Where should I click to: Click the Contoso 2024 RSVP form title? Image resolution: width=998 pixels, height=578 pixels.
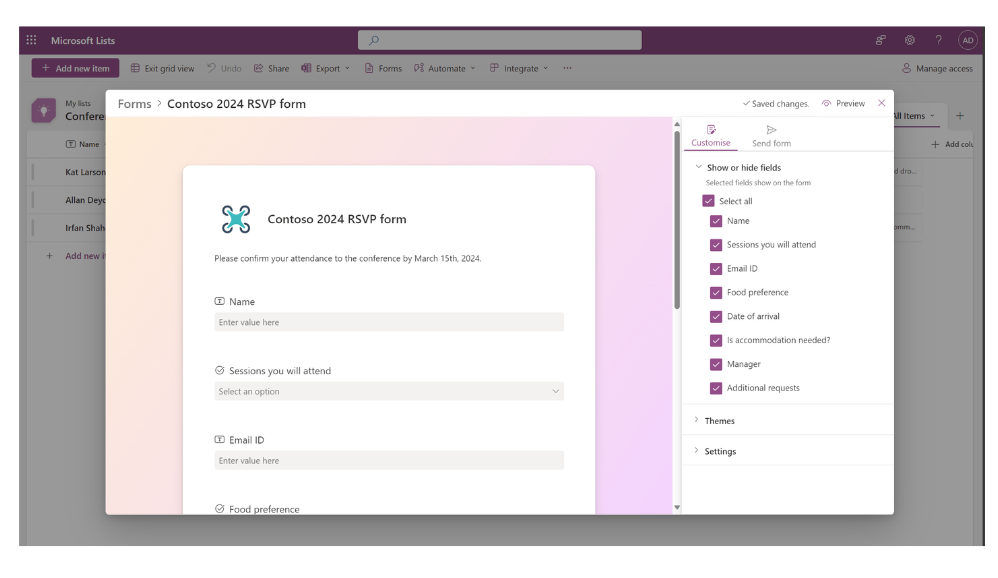(337, 219)
